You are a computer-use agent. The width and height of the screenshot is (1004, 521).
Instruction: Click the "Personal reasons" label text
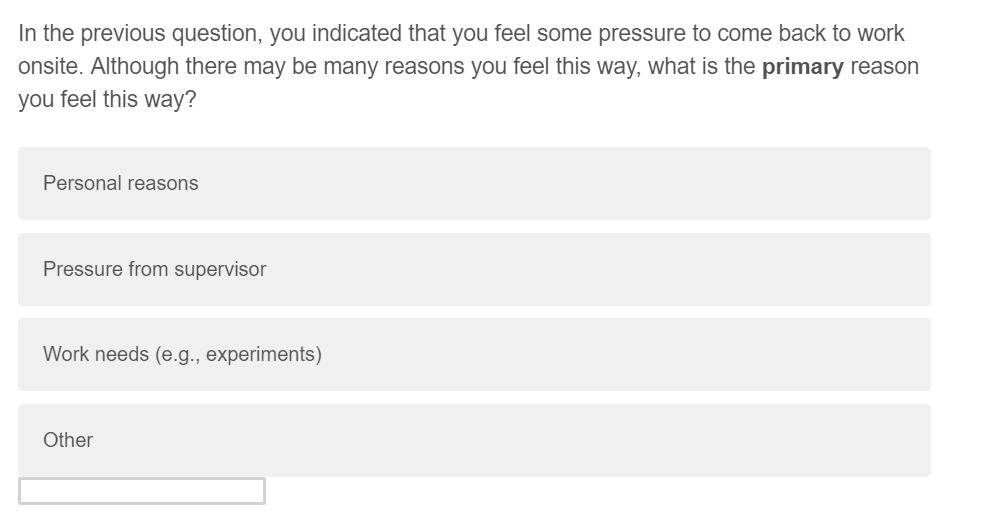click(121, 184)
